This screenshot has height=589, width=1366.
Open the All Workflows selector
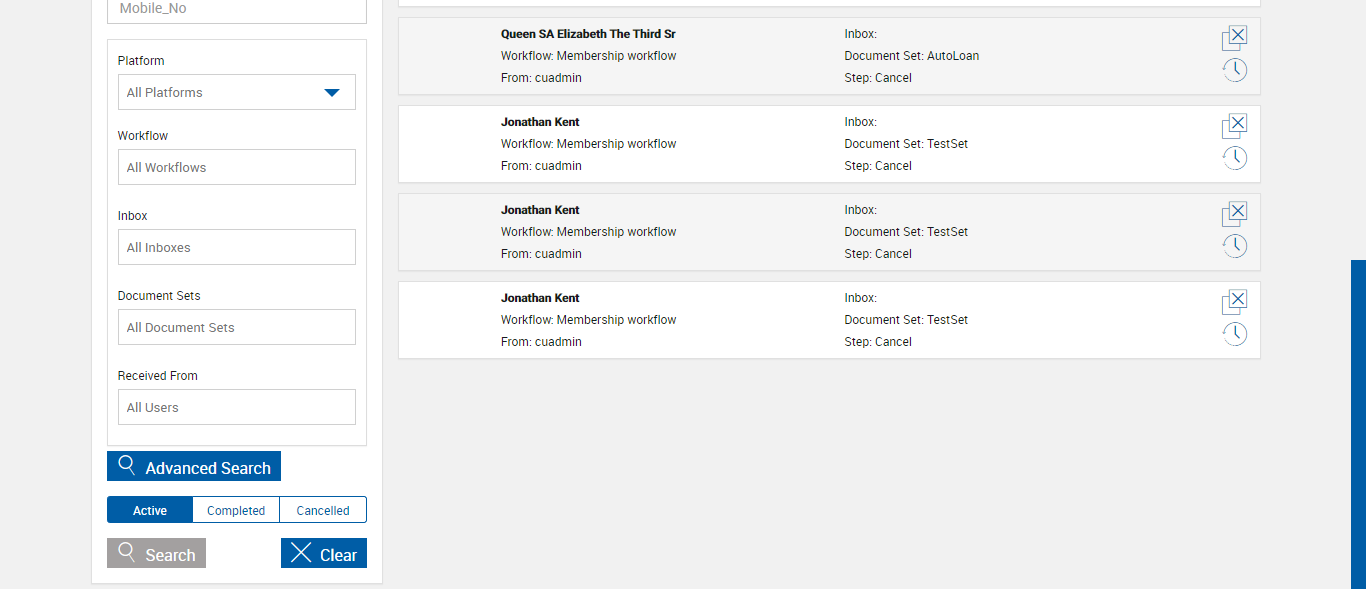point(236,167)
